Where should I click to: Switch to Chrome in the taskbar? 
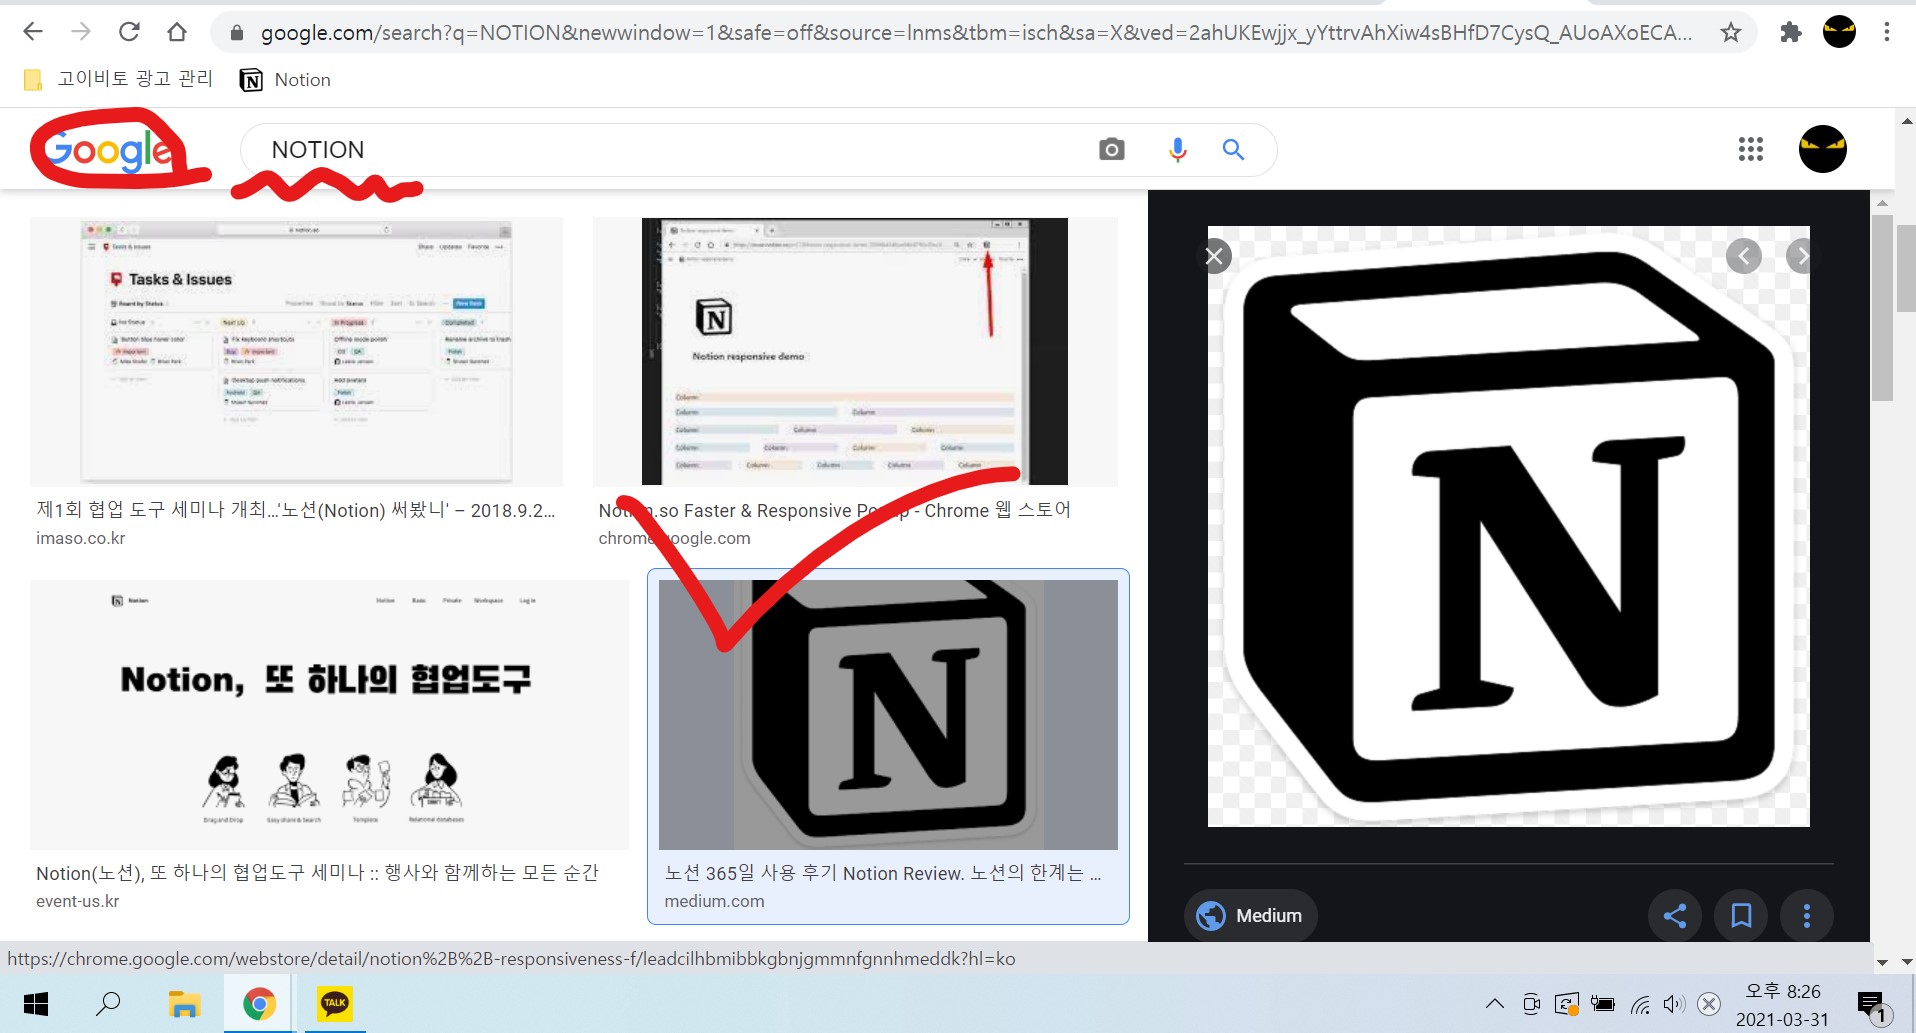[259, 1004]
